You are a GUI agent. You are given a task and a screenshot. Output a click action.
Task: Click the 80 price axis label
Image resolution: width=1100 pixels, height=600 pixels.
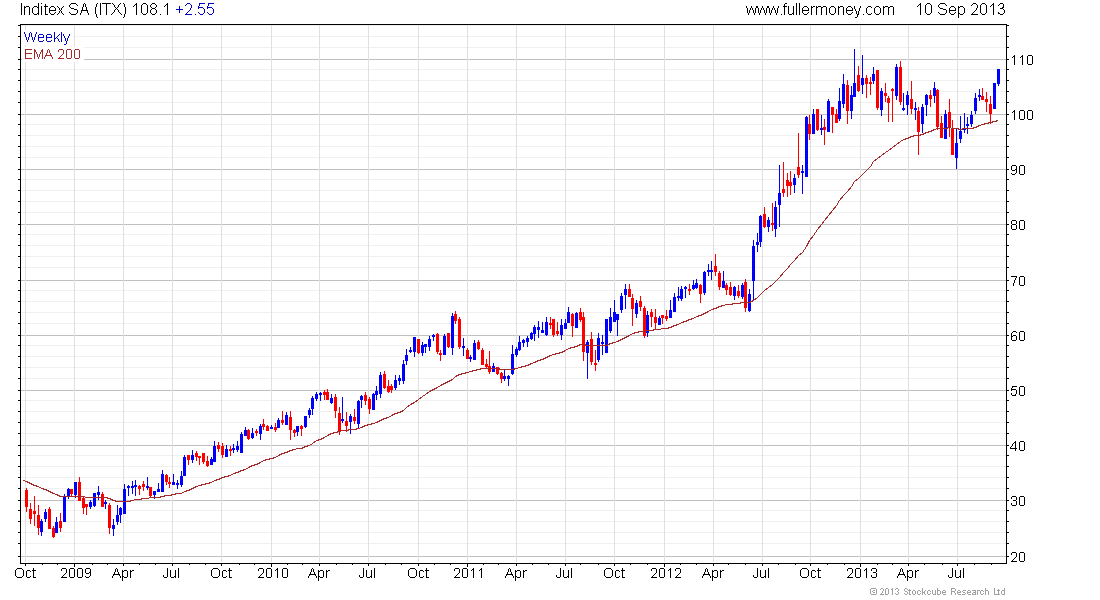point(1018,225)
